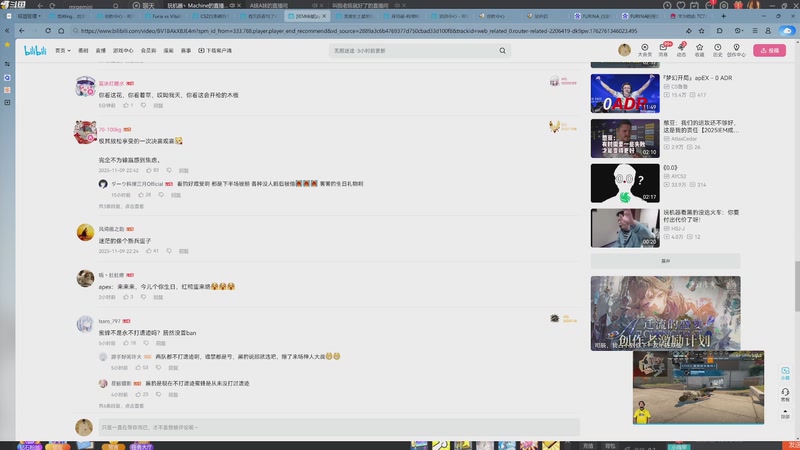Viewport: 800px width, 450px height.
Task: Collapse the browser sidebar with double chevron
Action: click(x=7, y=31)
